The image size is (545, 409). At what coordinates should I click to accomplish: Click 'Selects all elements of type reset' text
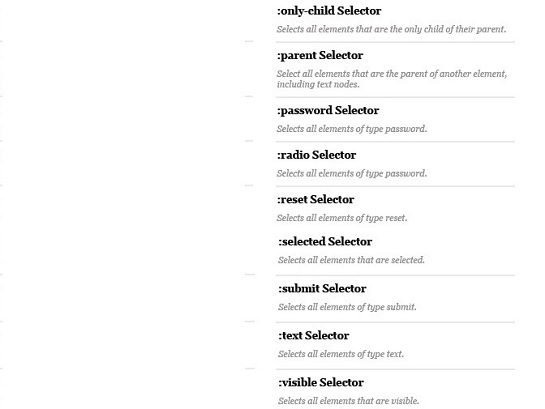342,218
